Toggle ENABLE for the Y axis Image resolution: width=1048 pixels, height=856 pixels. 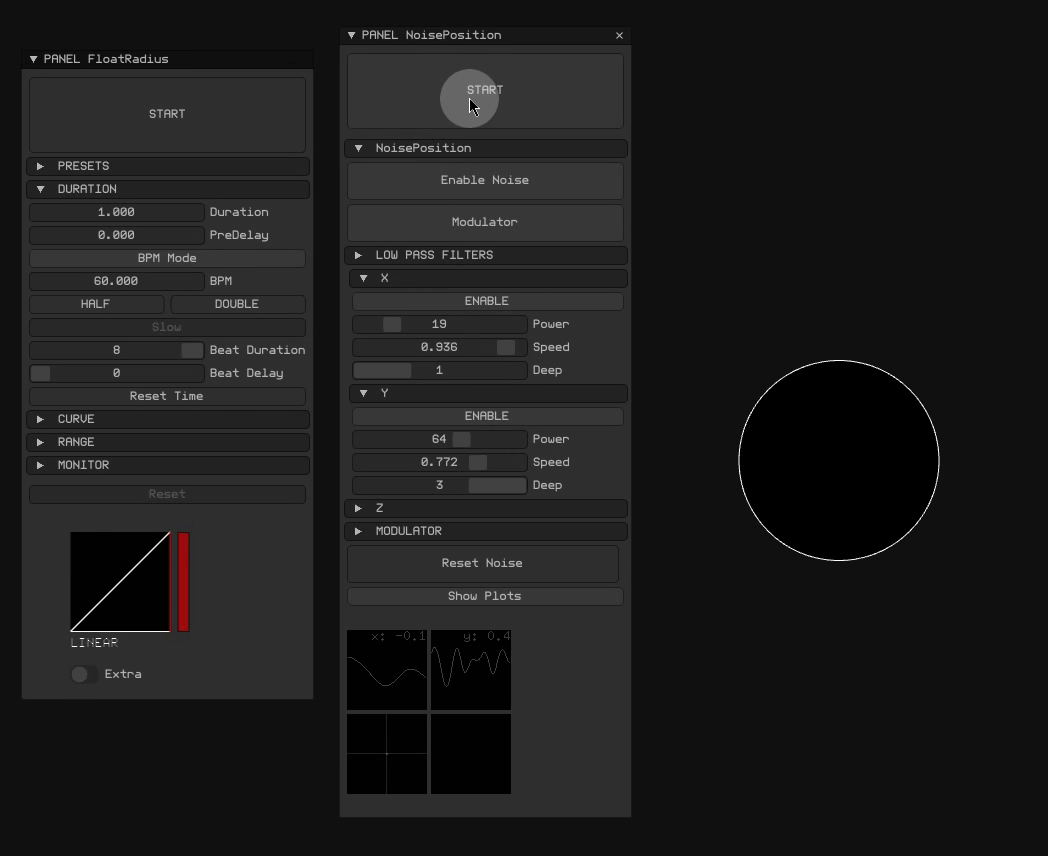point(487,416)
